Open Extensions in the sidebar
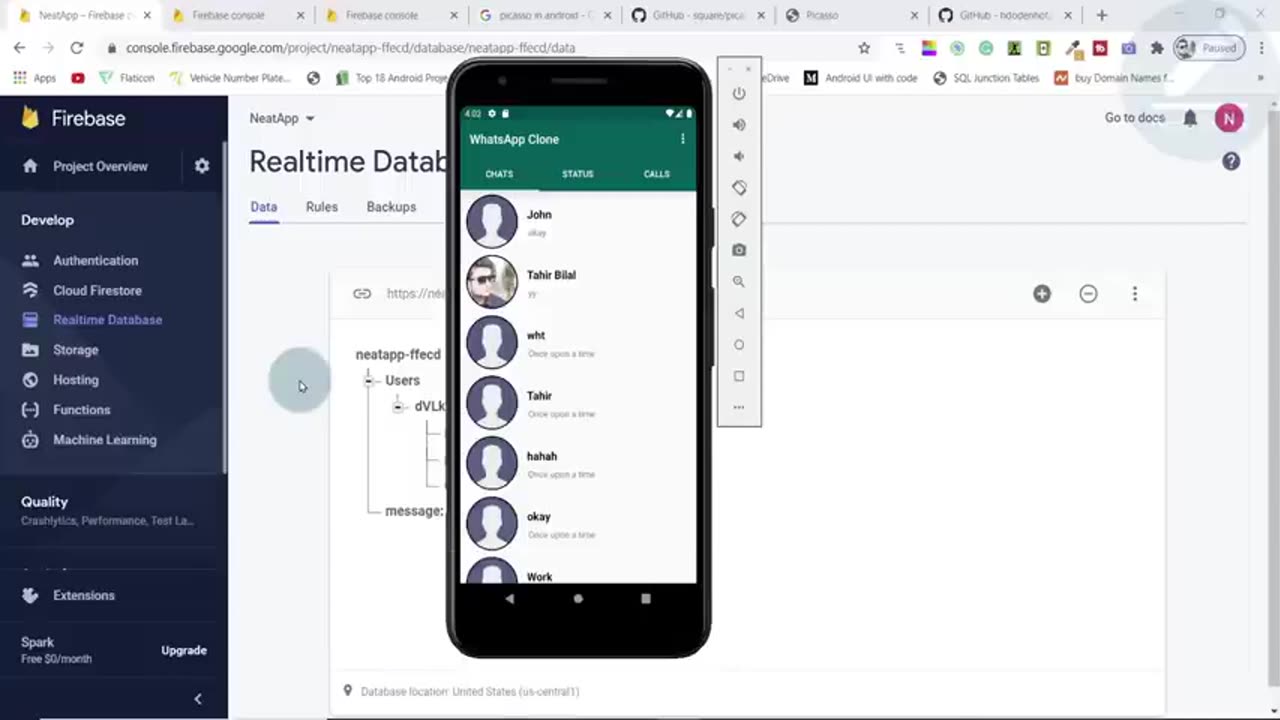The height and width of the screenshot is (720, 1280). (x=84, y=595)
